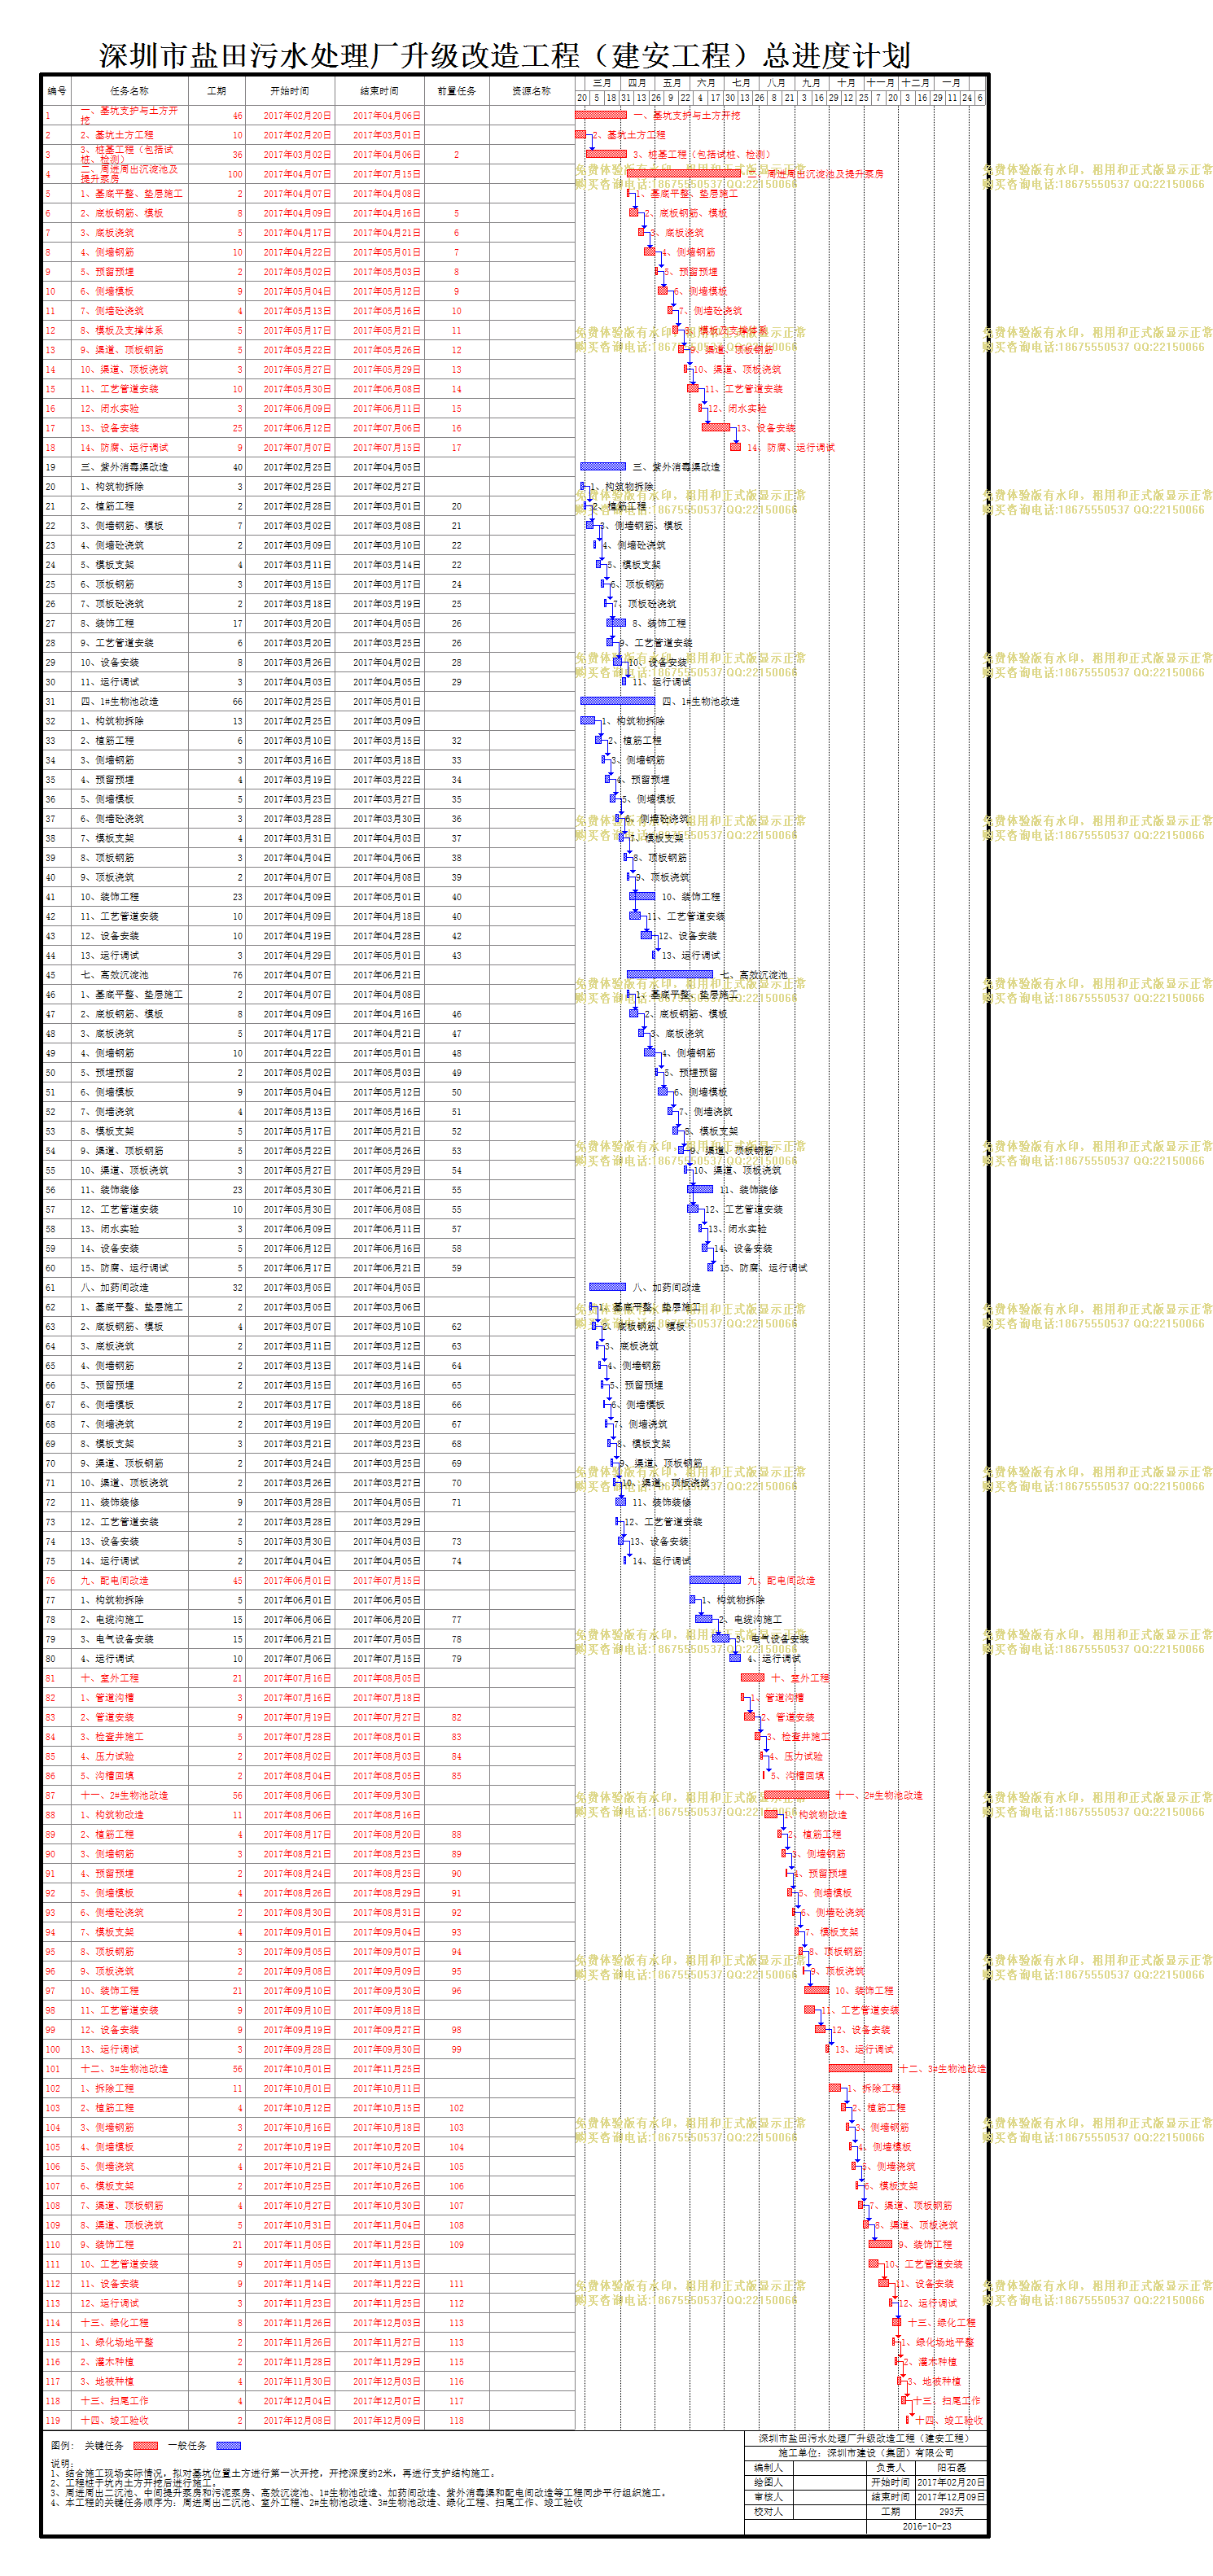1213x2576 pixels.
Task: Click the duration value 46 in row 1
Action: click(x=237, y=116)
